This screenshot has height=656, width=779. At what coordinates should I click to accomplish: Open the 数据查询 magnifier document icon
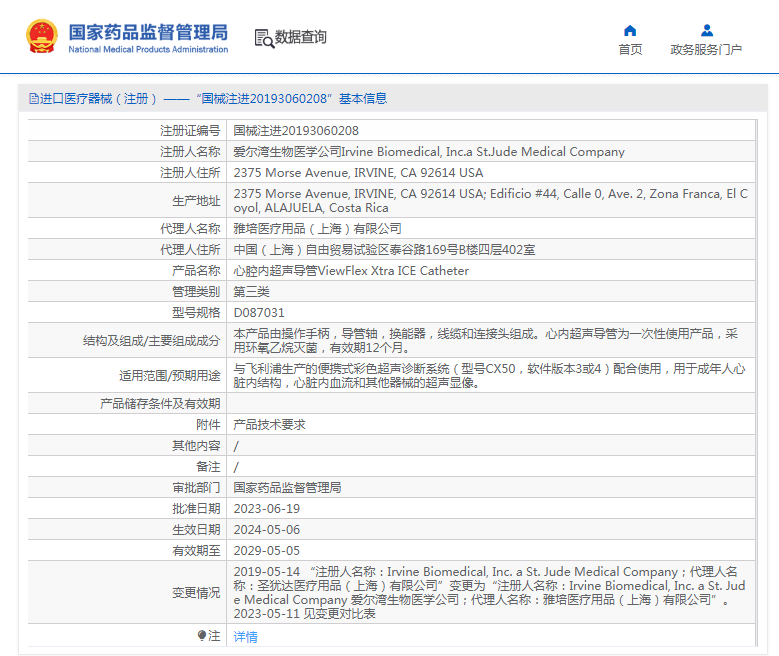tap(264, 38)
